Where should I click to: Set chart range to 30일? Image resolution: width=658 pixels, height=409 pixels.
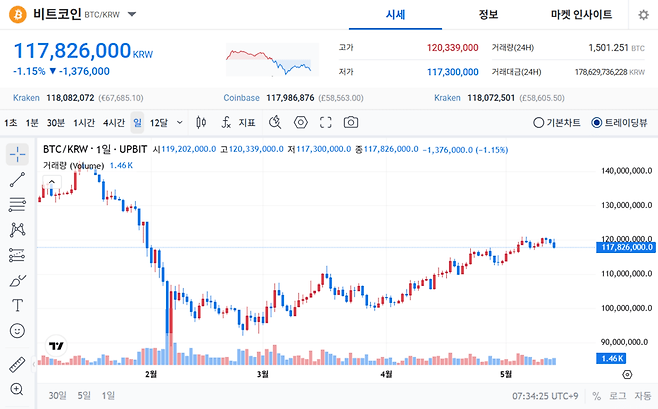coord(57,396)
